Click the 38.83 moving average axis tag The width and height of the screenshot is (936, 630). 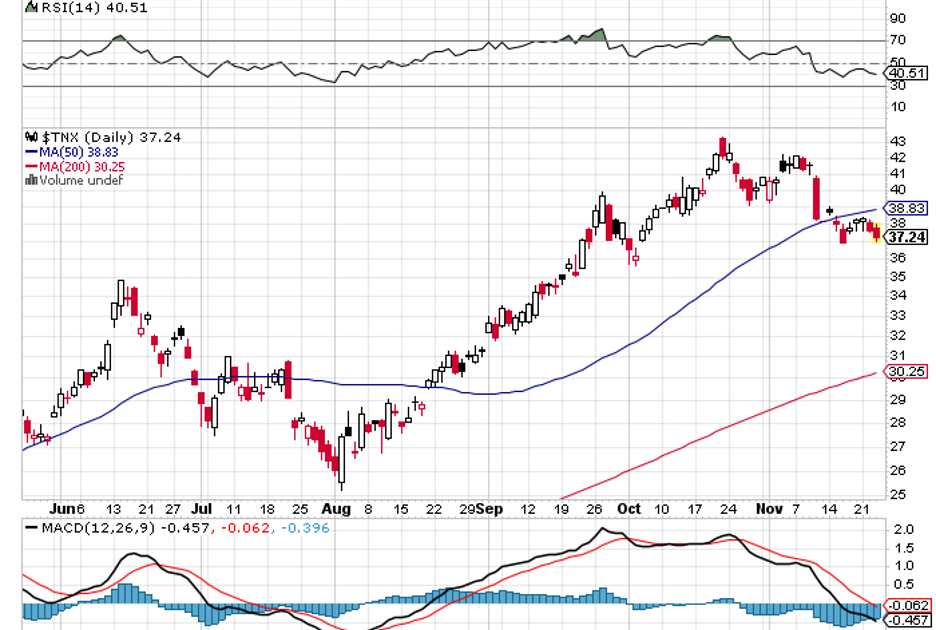[x=908, y=209]
